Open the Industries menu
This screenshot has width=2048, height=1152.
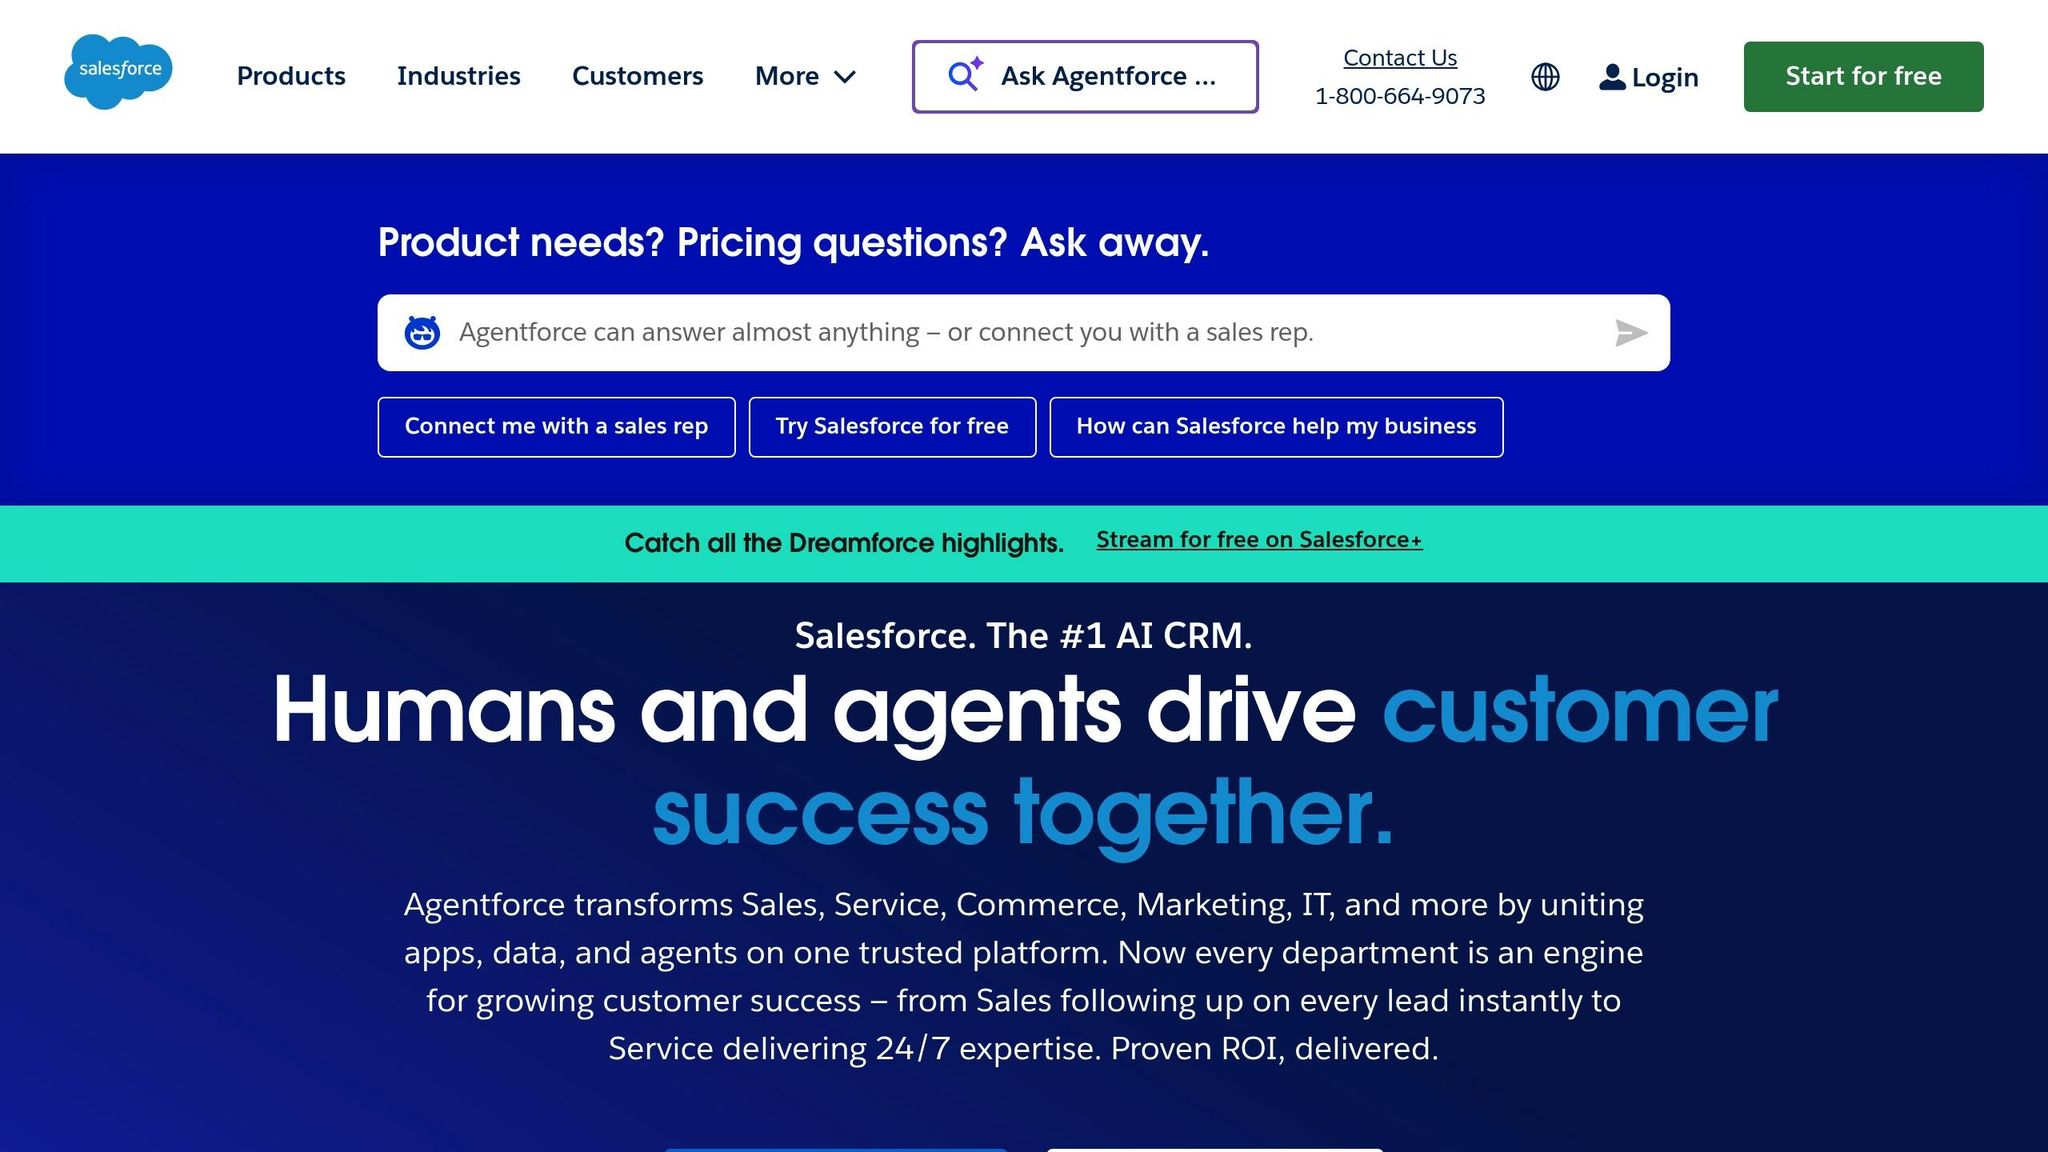[458, 76]
